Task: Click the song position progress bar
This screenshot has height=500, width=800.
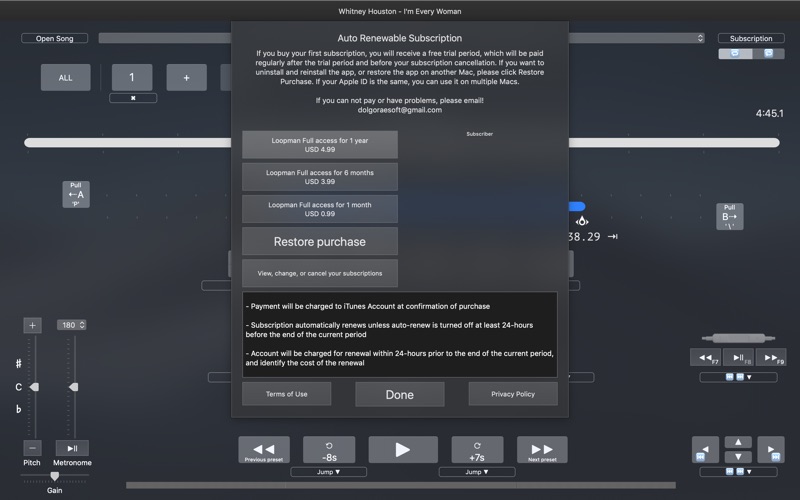Action: (402, 143)
